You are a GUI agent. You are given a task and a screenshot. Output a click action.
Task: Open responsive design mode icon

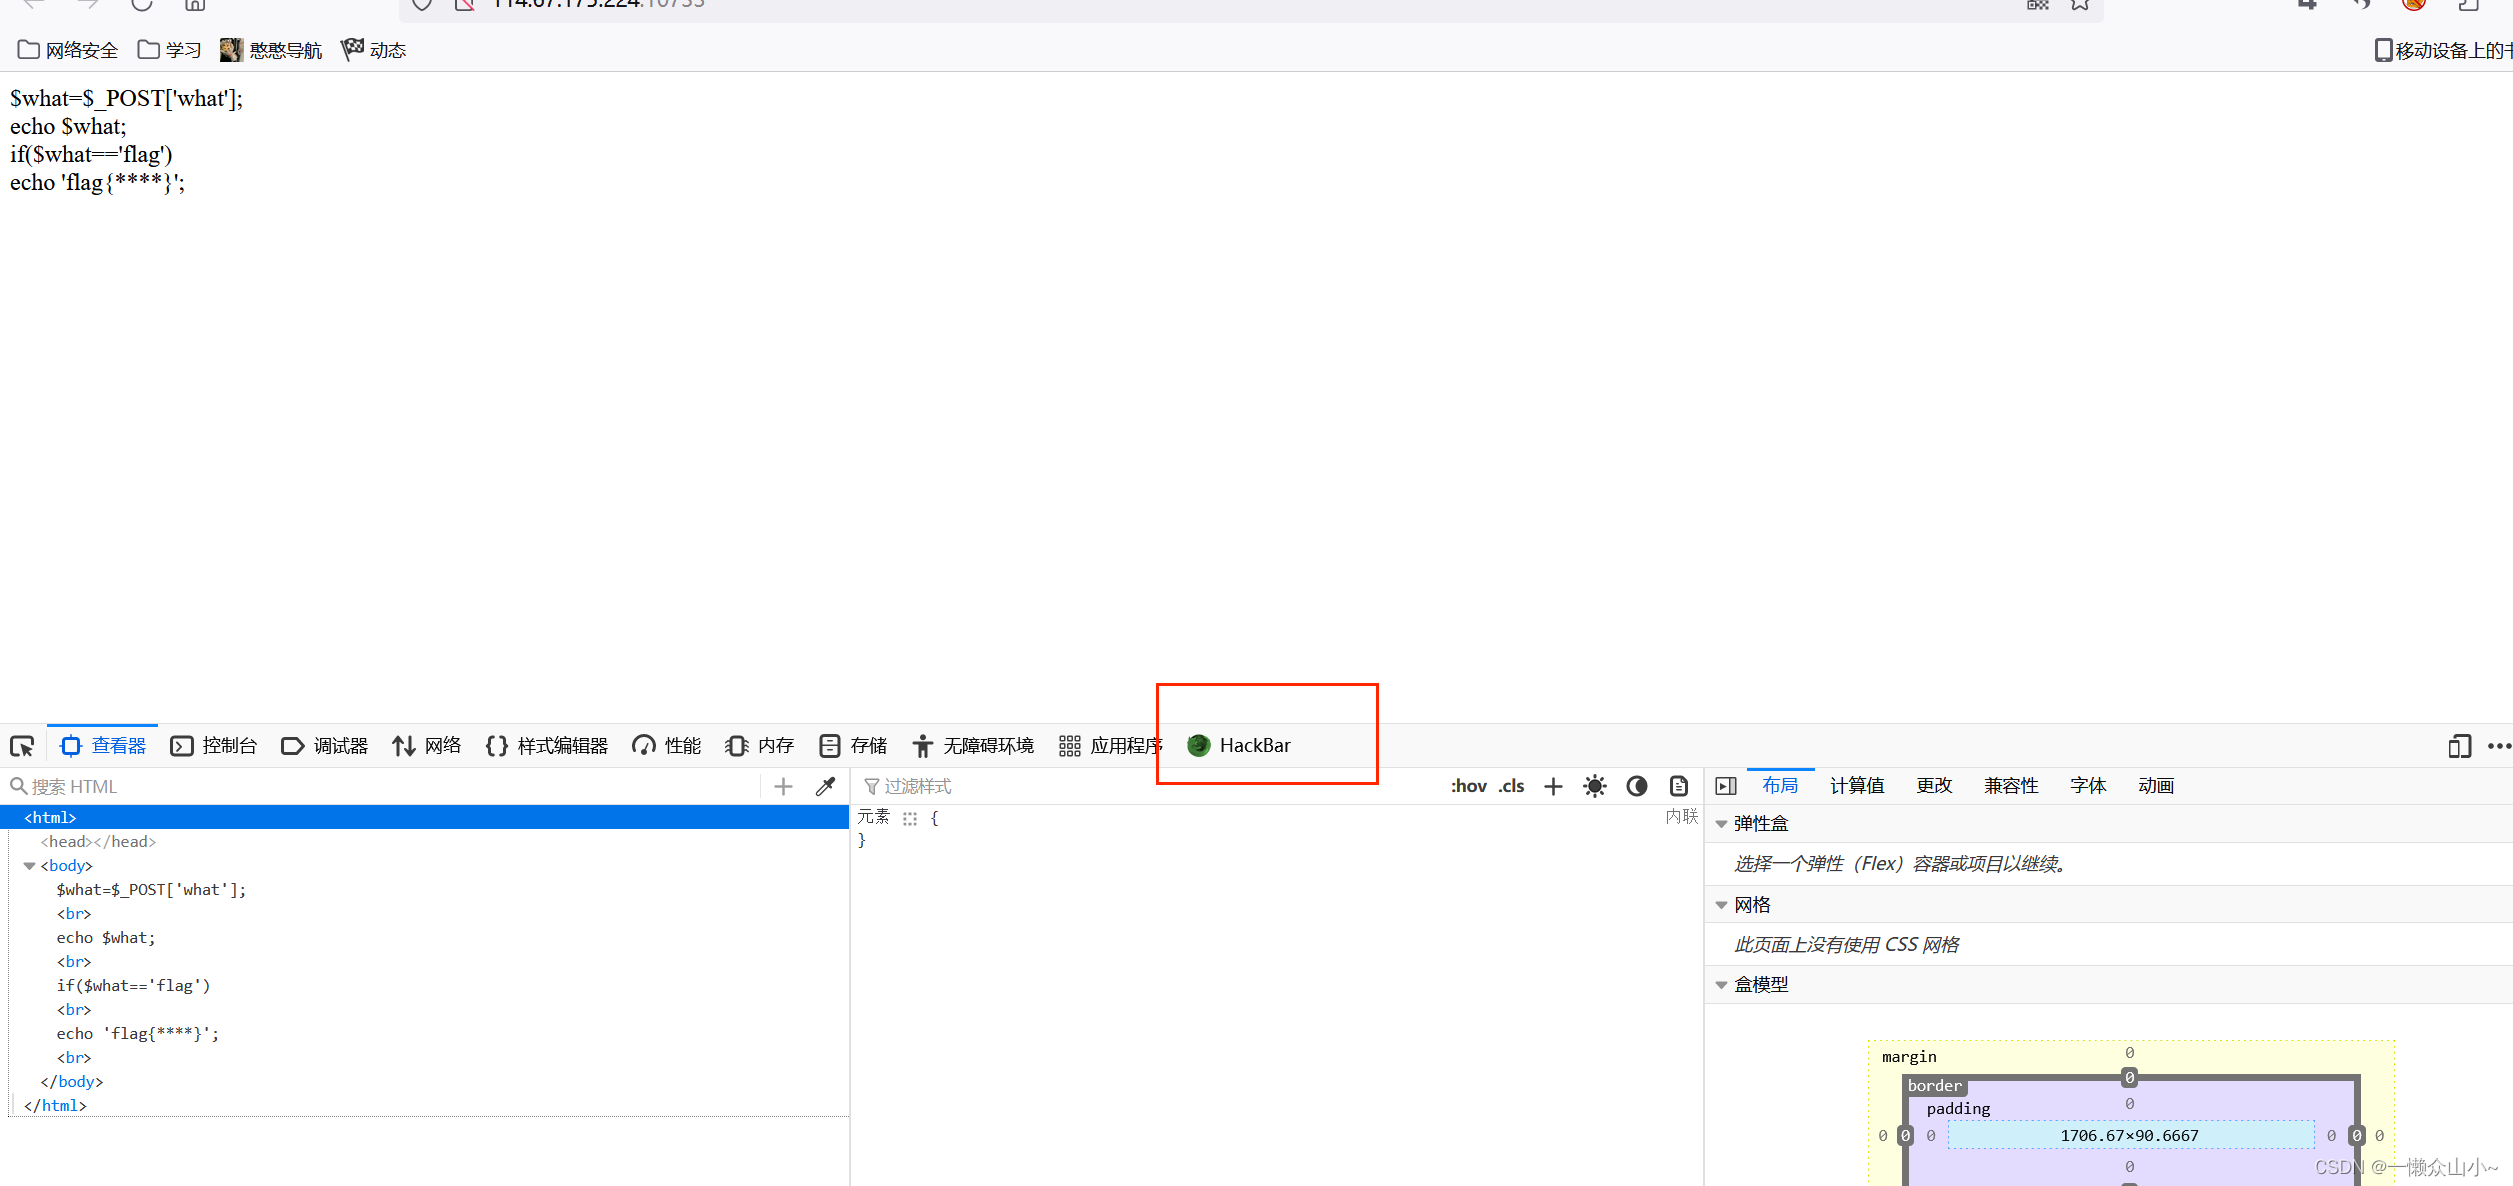[x=2459, y=746]
